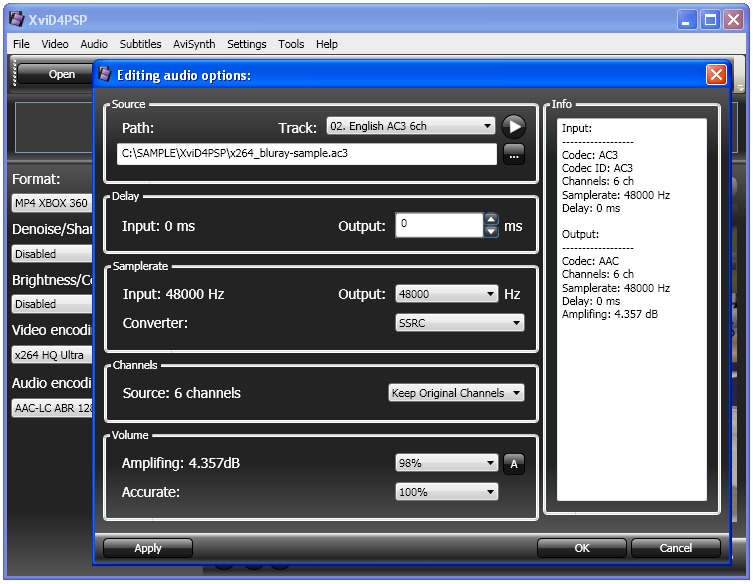753x584 pixels.
Task: Open the Settings menu
Action: pyautogui.click(x=246, y=44)
